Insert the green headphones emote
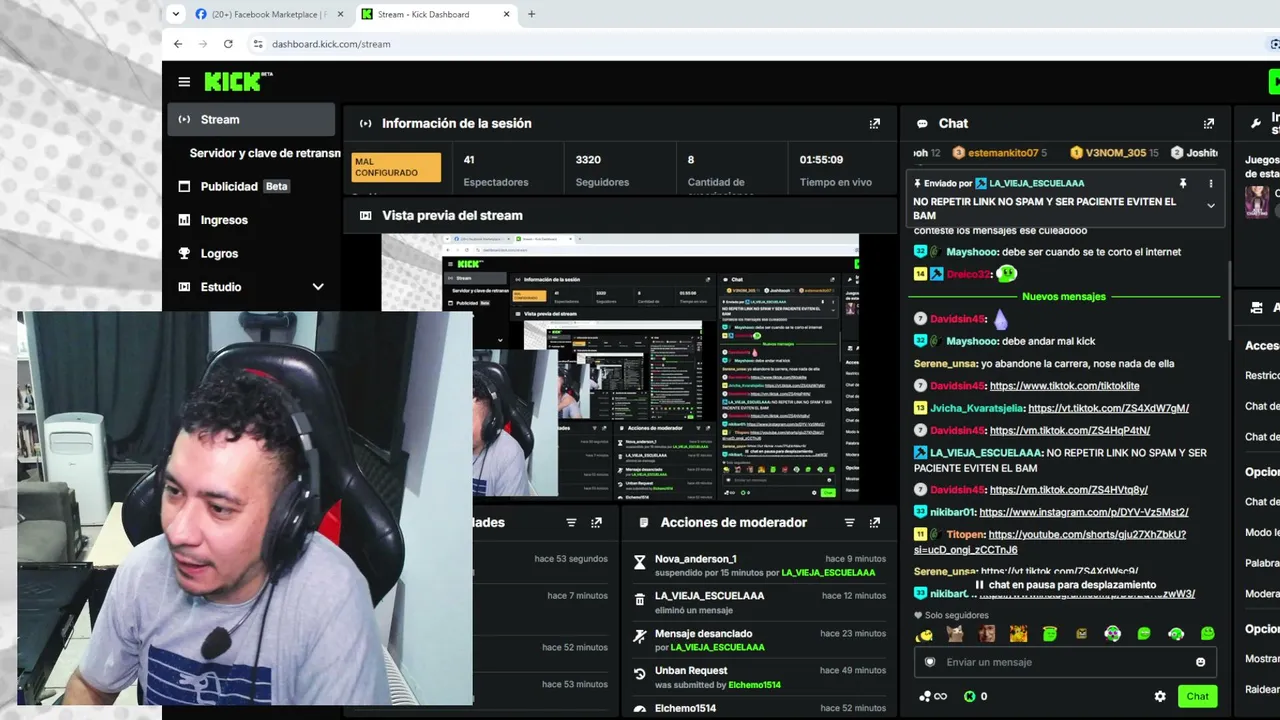The width and height of the screenshot is (1280, 720). tap(1176, 634)
